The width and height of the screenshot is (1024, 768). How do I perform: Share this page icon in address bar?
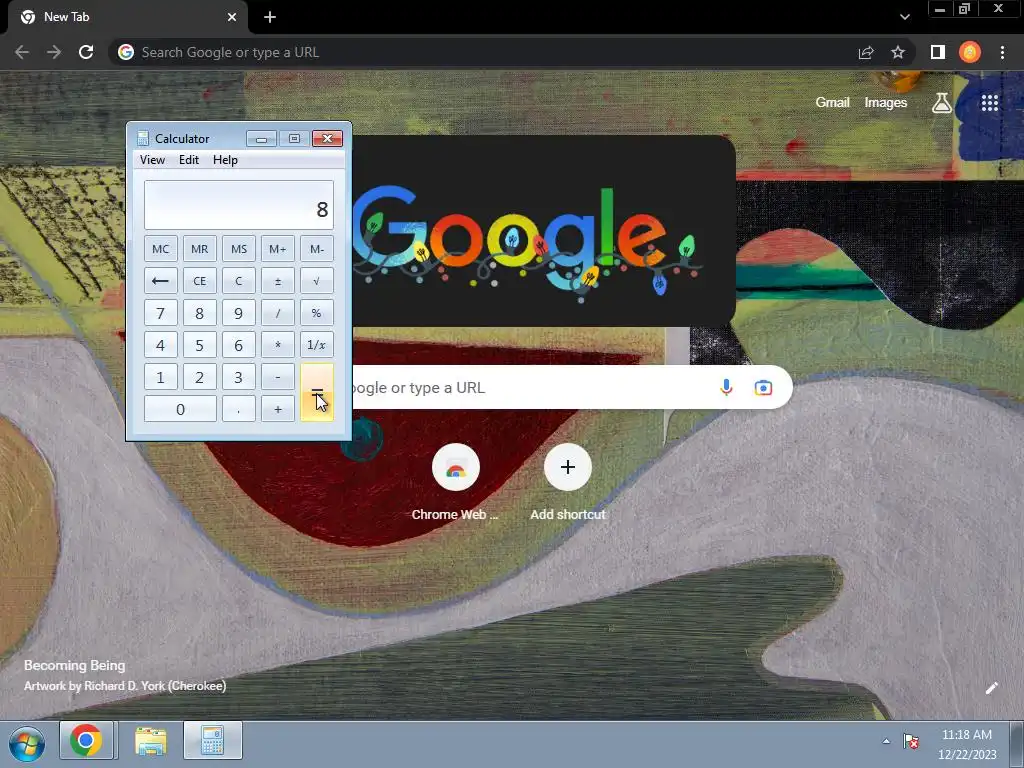866,52
